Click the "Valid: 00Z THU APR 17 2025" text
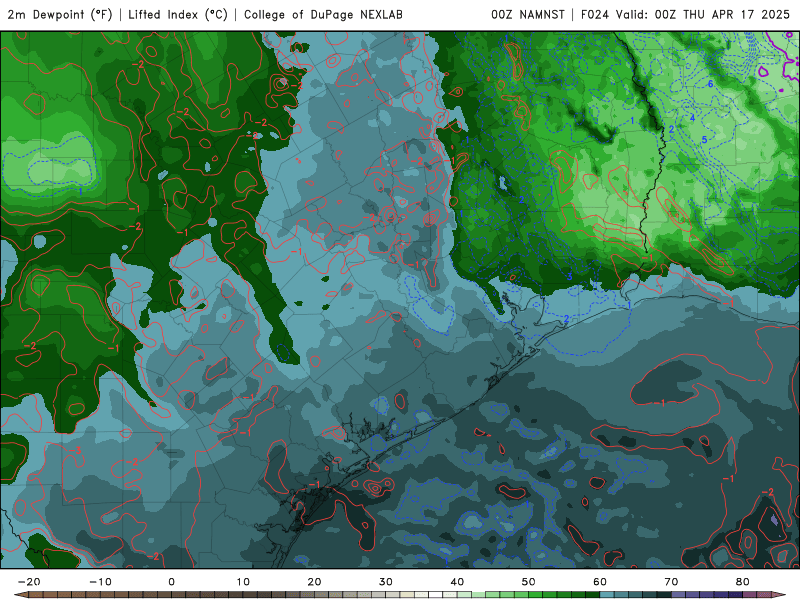Image resolution: width=800 pixels, height=600 pixels. tap(703, 15)
